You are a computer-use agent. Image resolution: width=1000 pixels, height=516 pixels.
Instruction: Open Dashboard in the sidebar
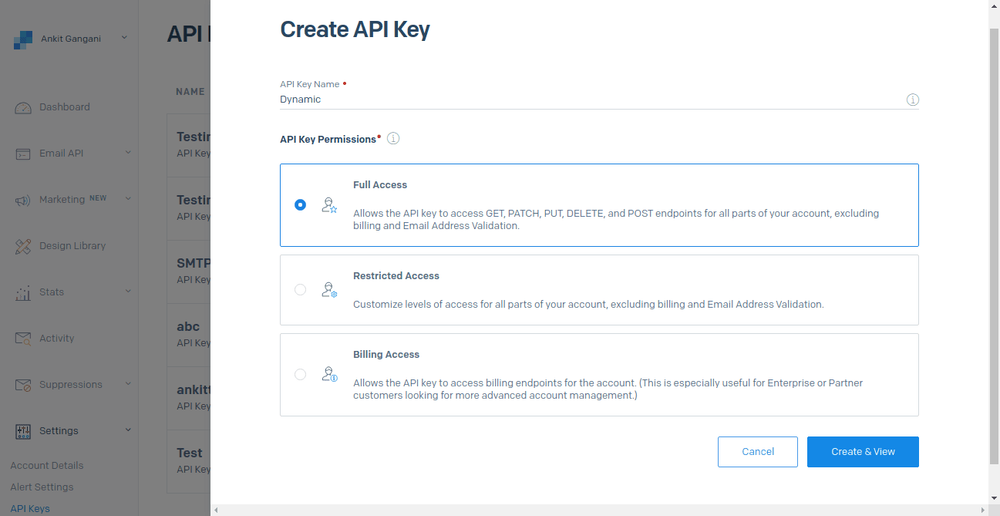tap(64, 107)
